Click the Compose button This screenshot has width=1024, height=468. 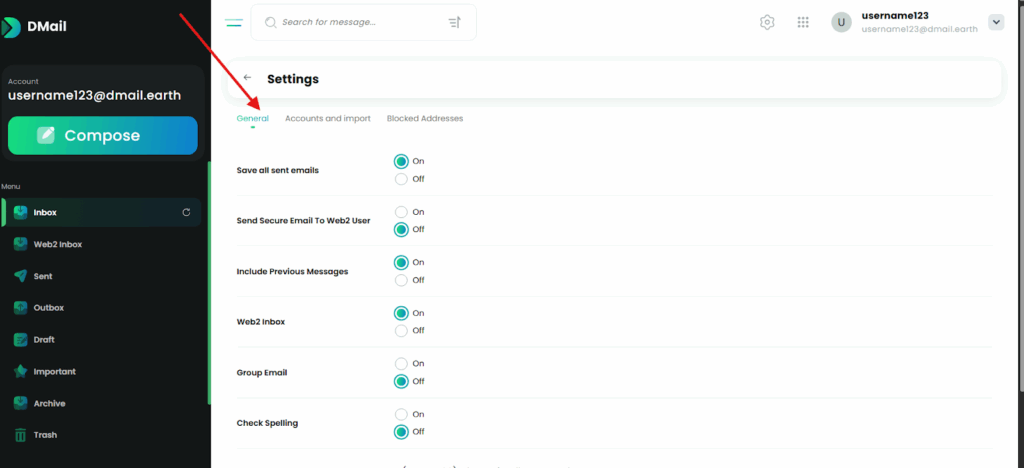click(x=102, y=136)
